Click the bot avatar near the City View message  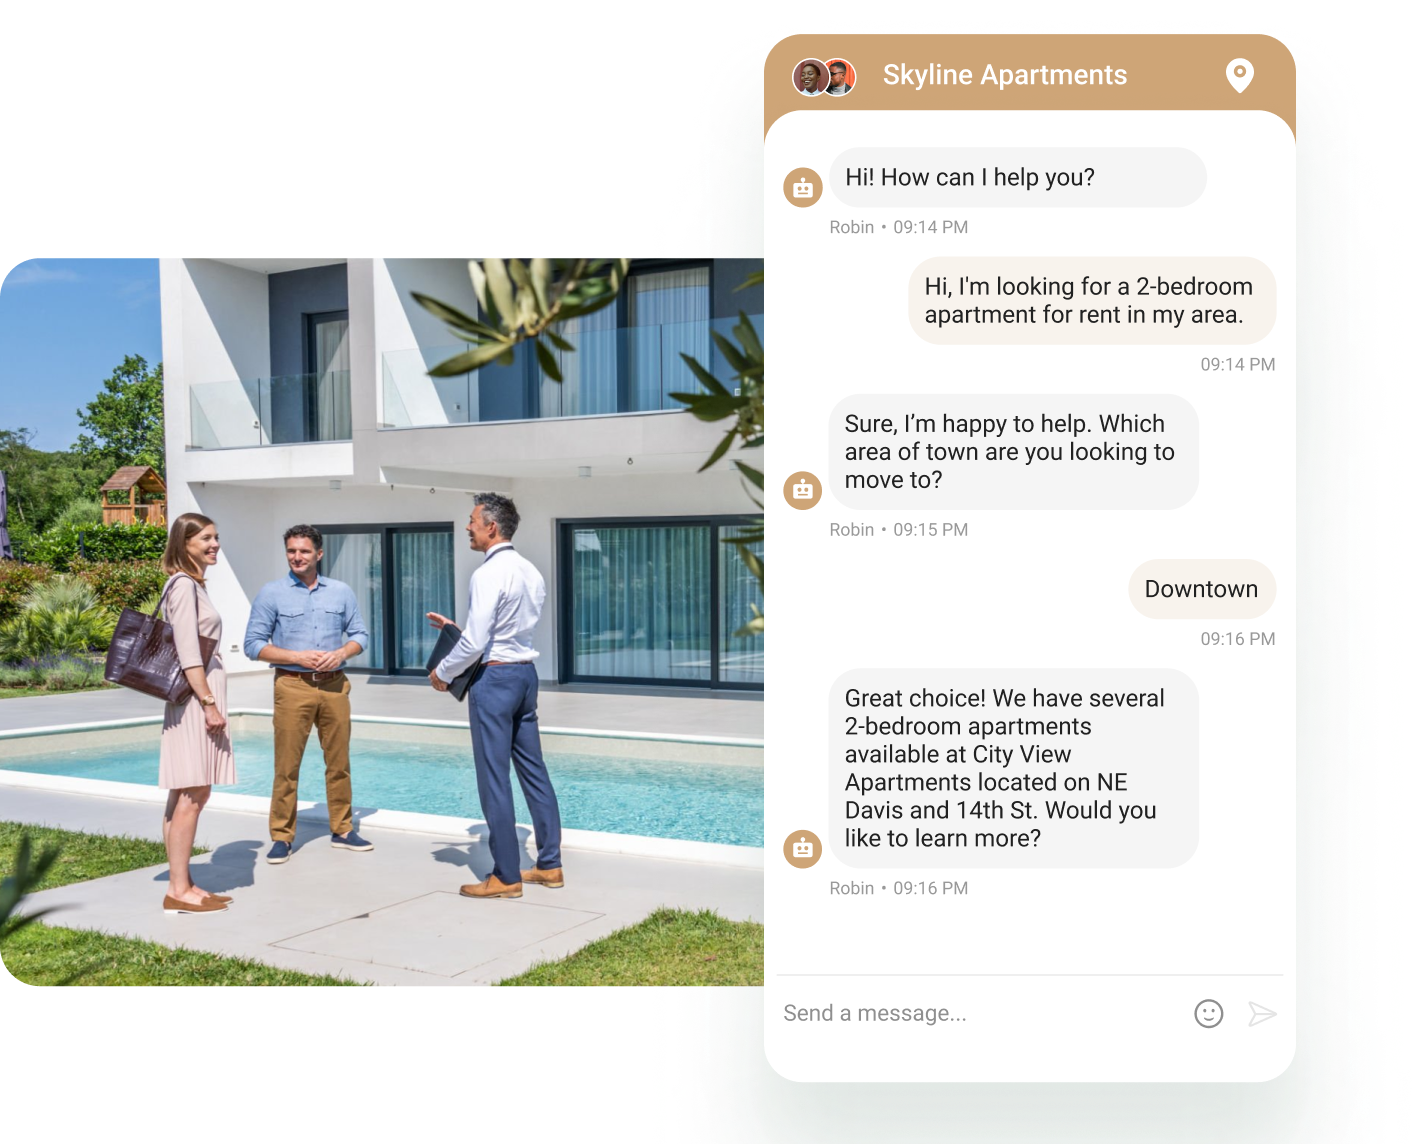coord(802,848)
